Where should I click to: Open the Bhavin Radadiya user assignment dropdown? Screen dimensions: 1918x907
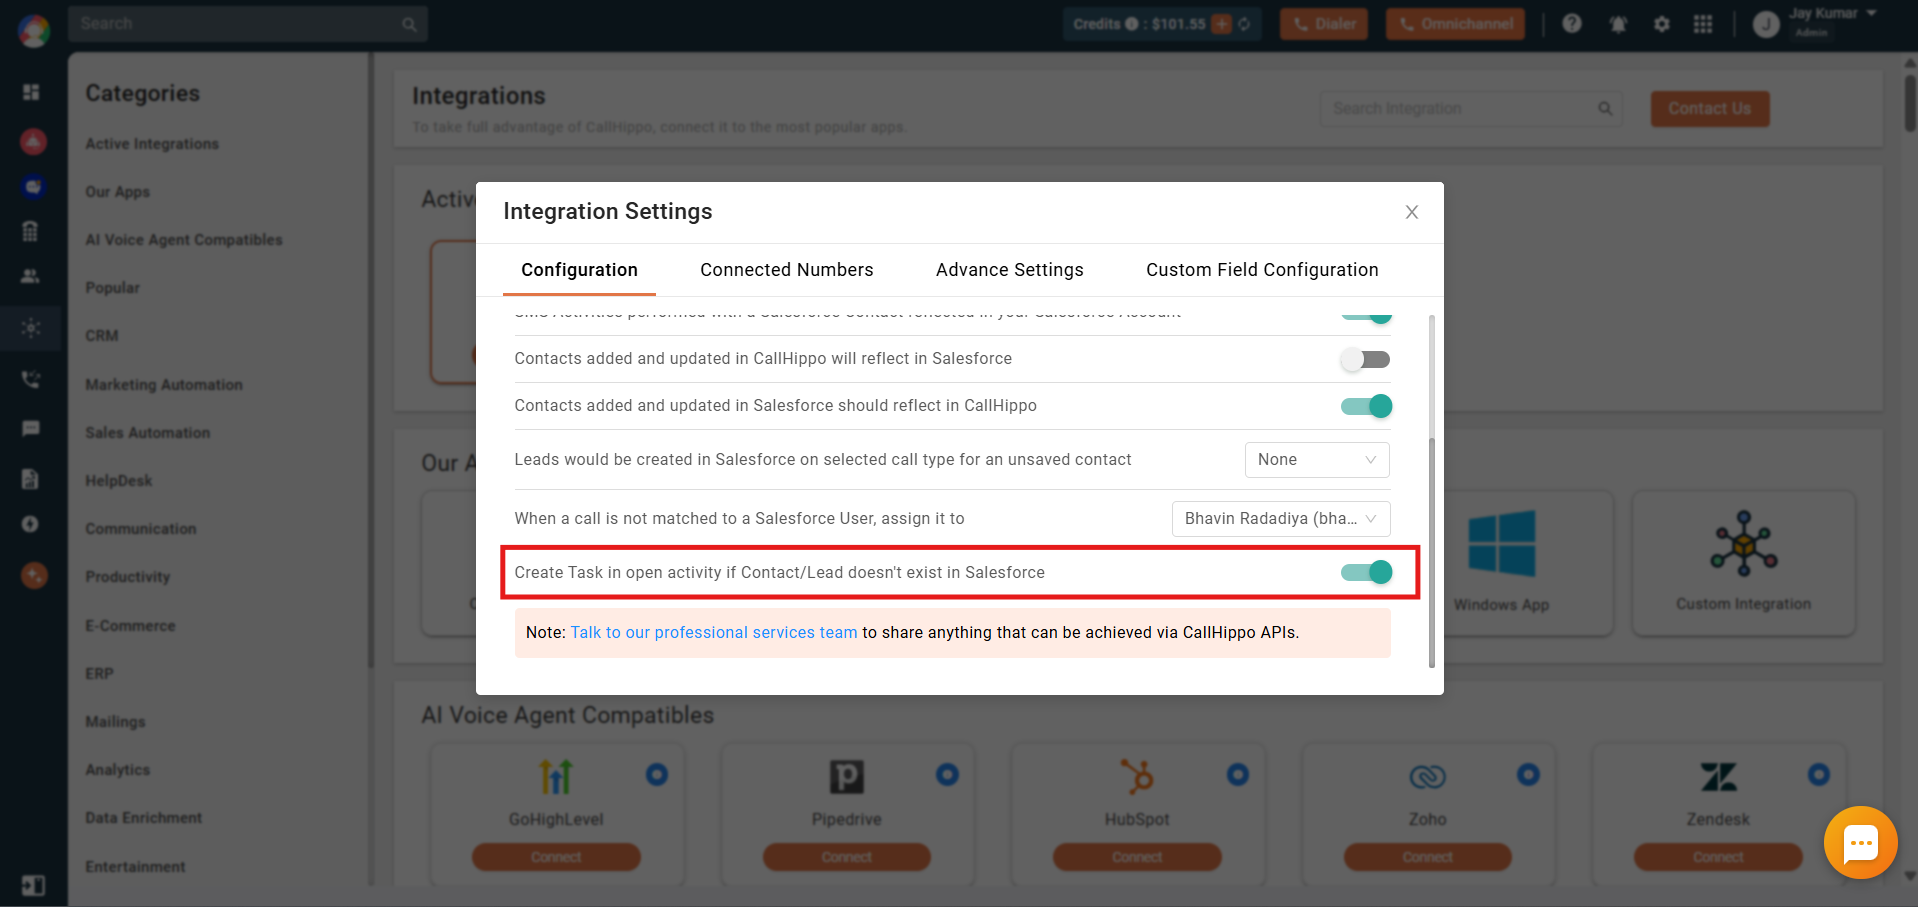[1281, 519]
